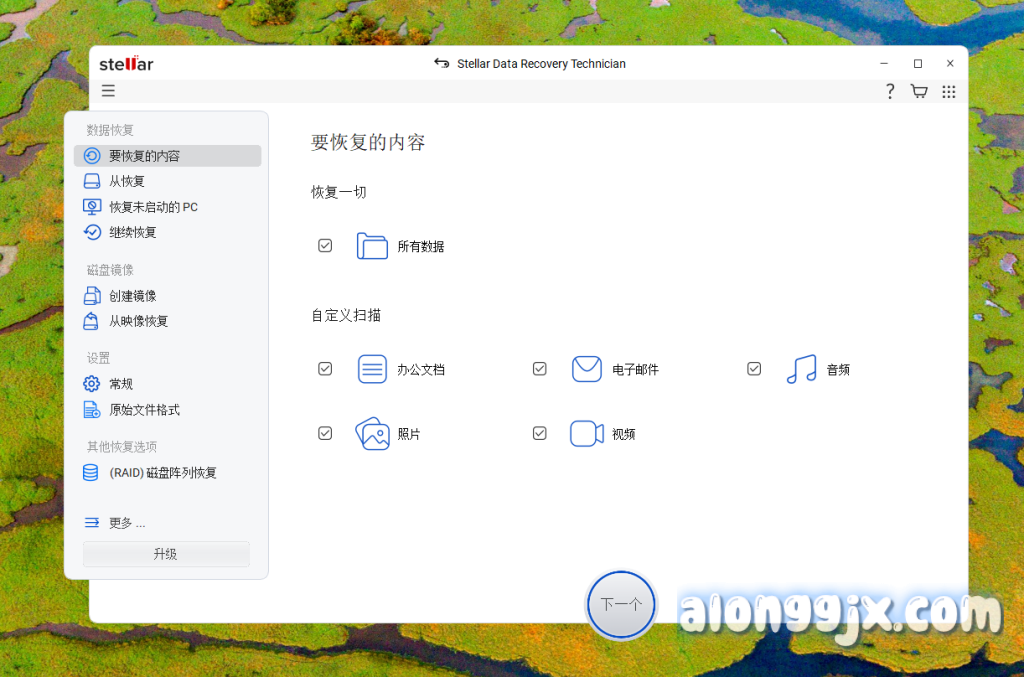Toggle the 办公文档 checkbox
Viewport: 1024px width, 677px height.
click(325, 369)
